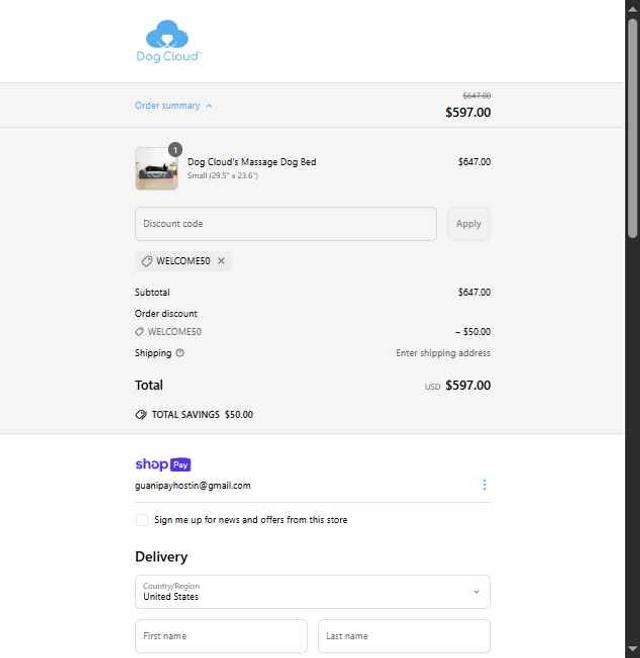Remove the WELCOME50 discount code

click(x=221, y=261)
